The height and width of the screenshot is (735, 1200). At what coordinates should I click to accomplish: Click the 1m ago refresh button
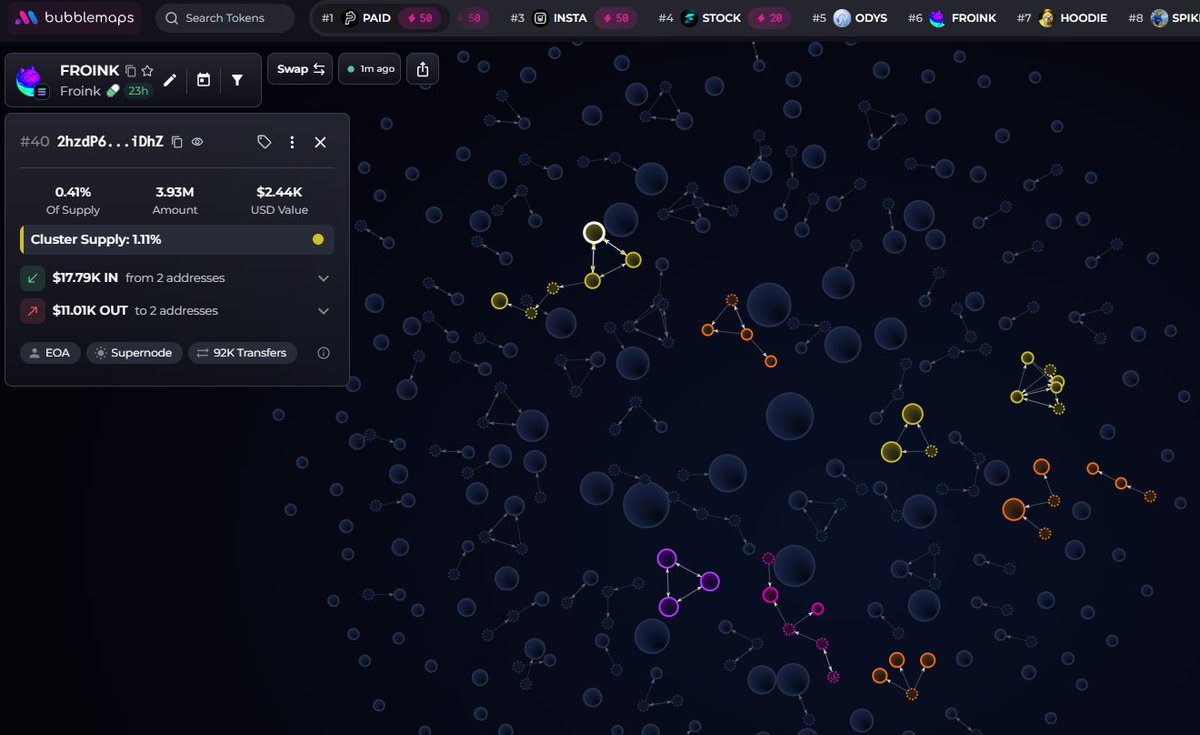tap(369, 69)
